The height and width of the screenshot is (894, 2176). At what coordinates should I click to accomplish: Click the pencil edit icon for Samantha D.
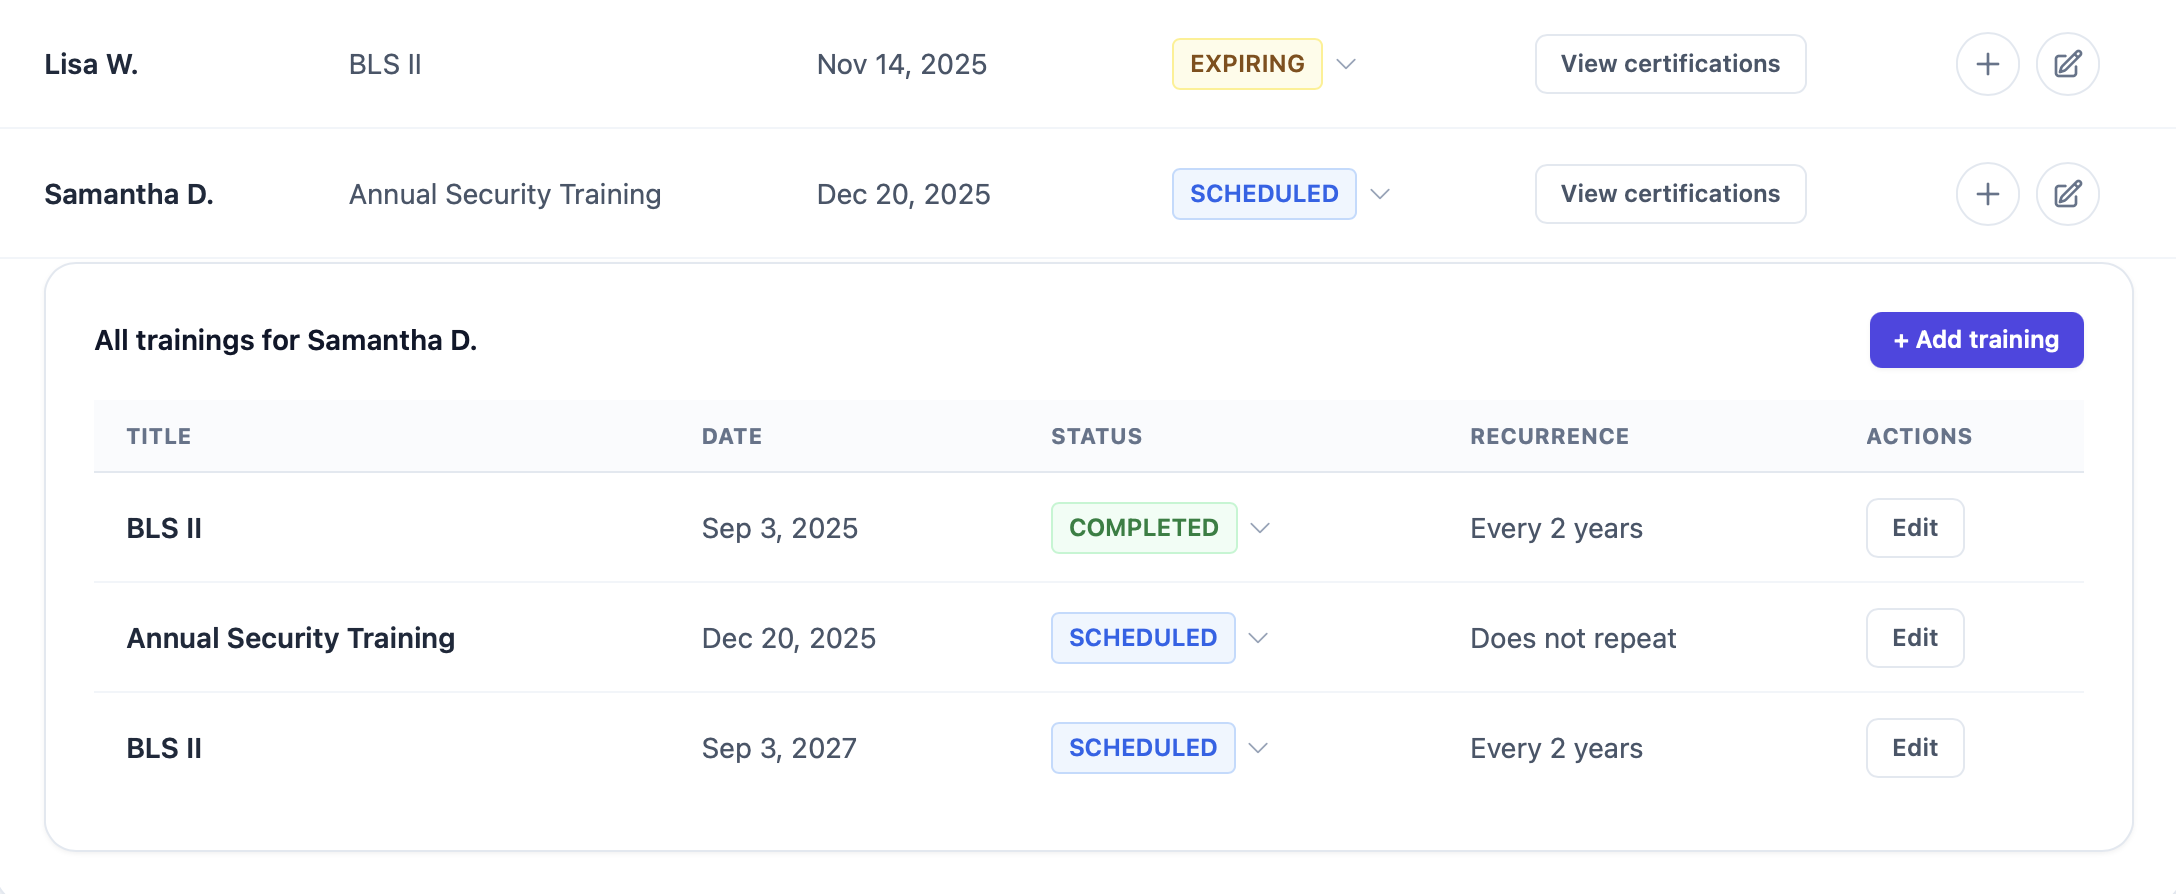tap(2067, 194)
